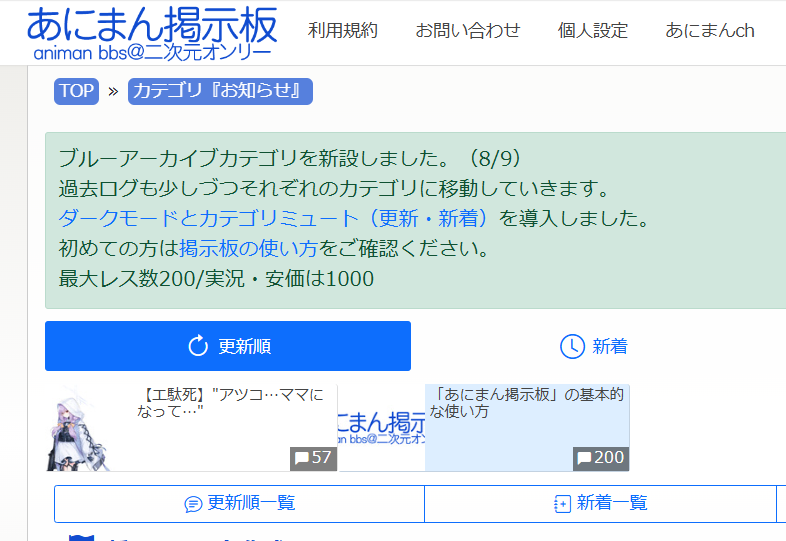The image size is (786, 541).
Task: Open the カテゴリ『お知らせ』 breadcrumb
Action: [220, 91]
